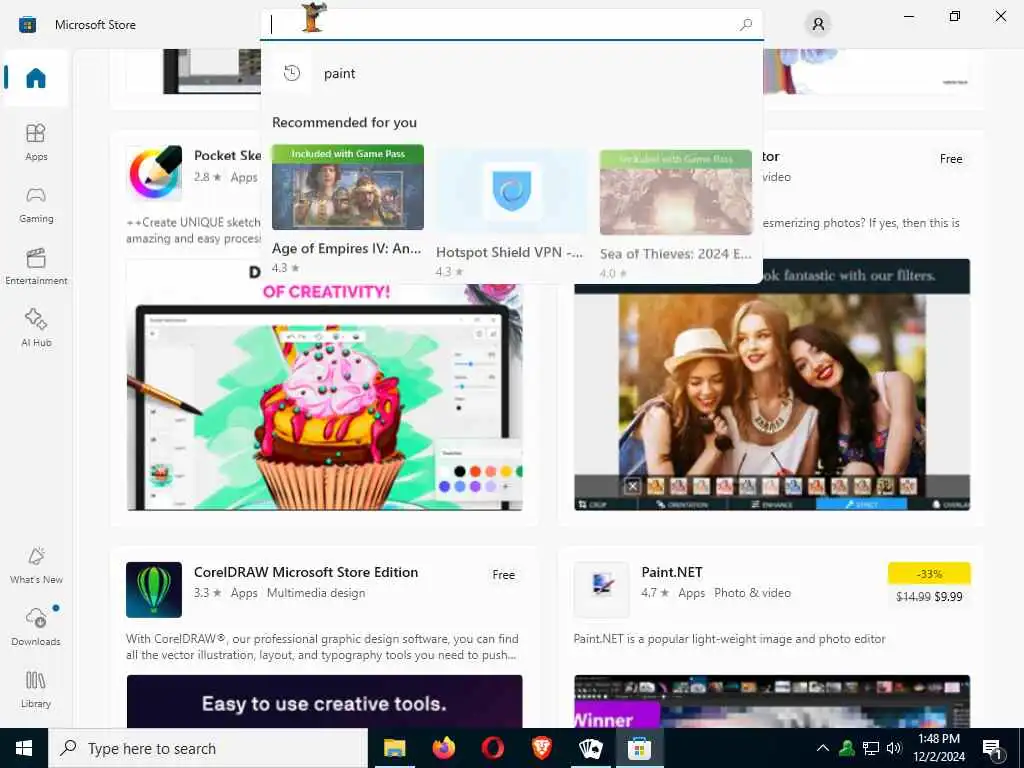Open the user profile account icon
This screenshot has width=1024, height=768.
click(818, 25)
